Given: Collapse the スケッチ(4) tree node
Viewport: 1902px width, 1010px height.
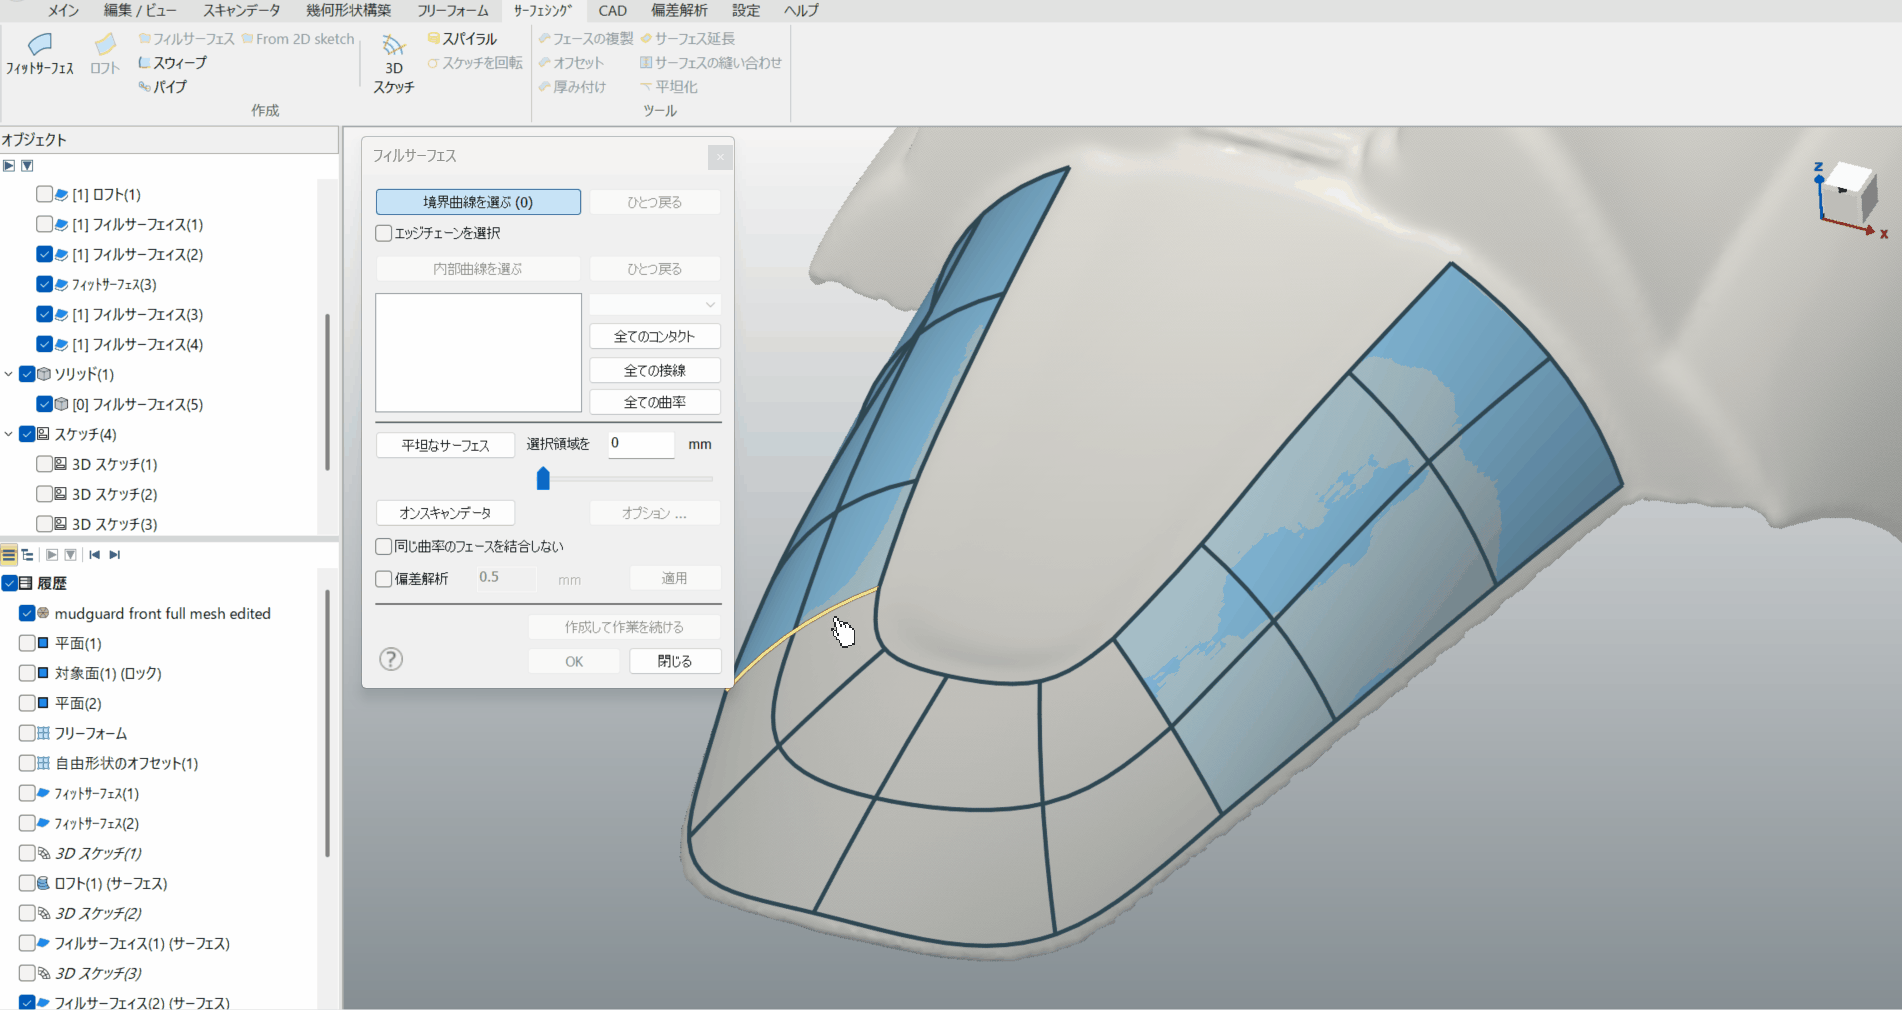Looking at the screenshot, I should pyautogui.click(x=9, y=434).
